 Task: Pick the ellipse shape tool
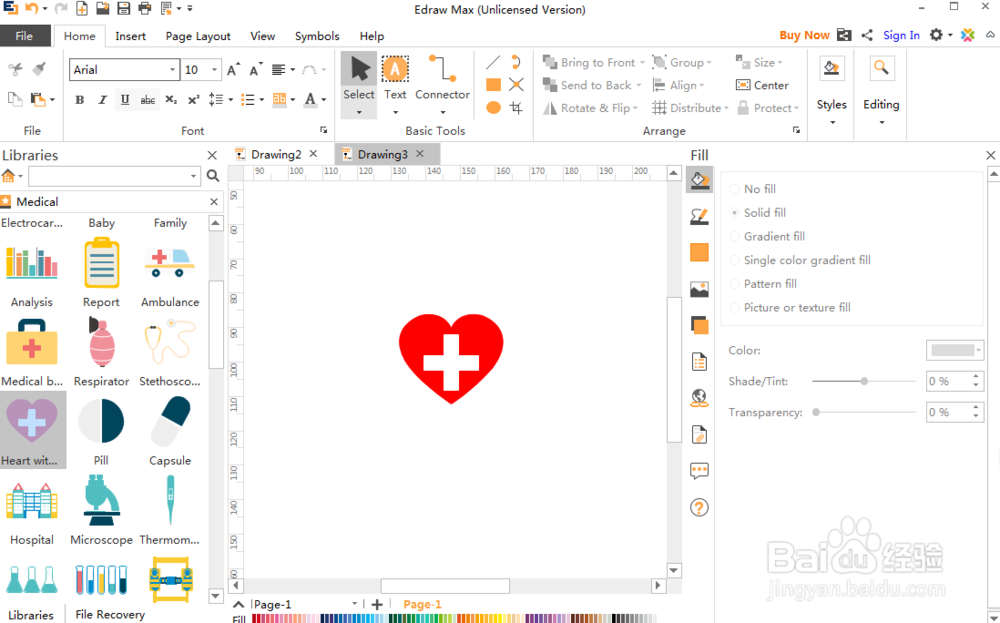[493, 108]
